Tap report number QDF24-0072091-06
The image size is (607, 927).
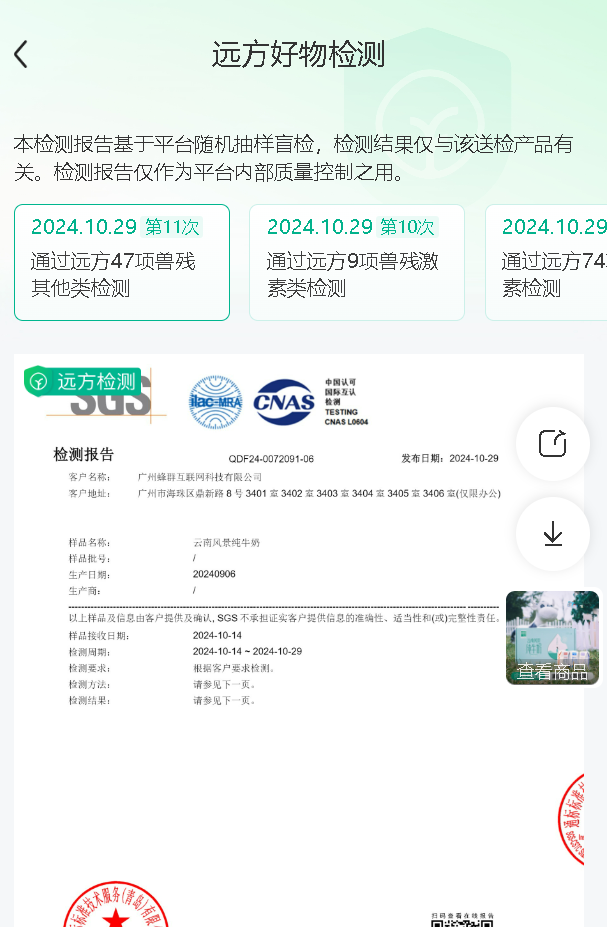tap(271, 459)
